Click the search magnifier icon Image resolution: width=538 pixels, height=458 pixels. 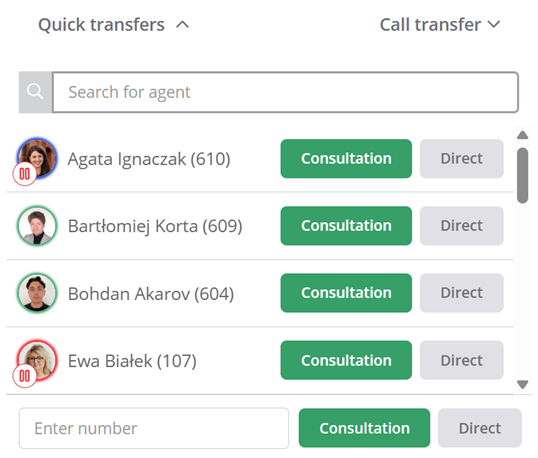click(x=35, y=92)
